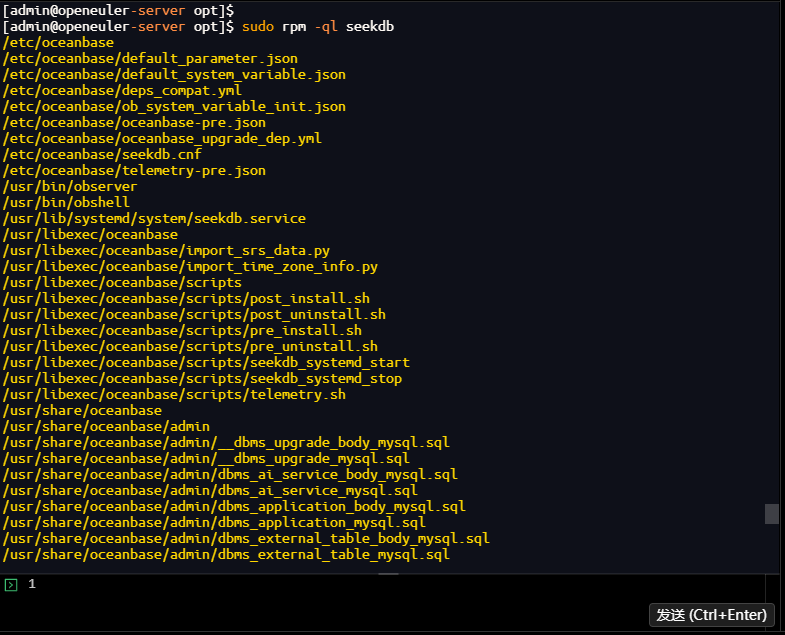Click the 发送 (Ctrl+Enter) send button

712,614
